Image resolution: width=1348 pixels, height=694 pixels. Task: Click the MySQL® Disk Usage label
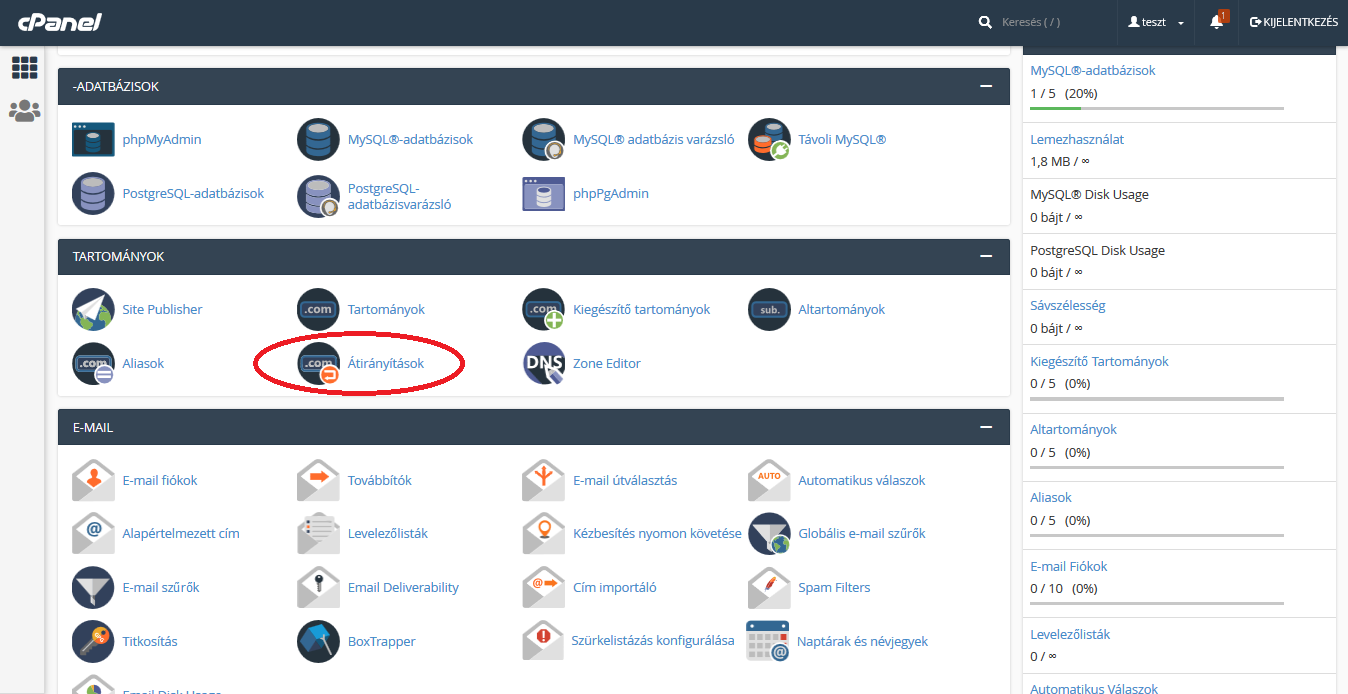coord(1089,194)
